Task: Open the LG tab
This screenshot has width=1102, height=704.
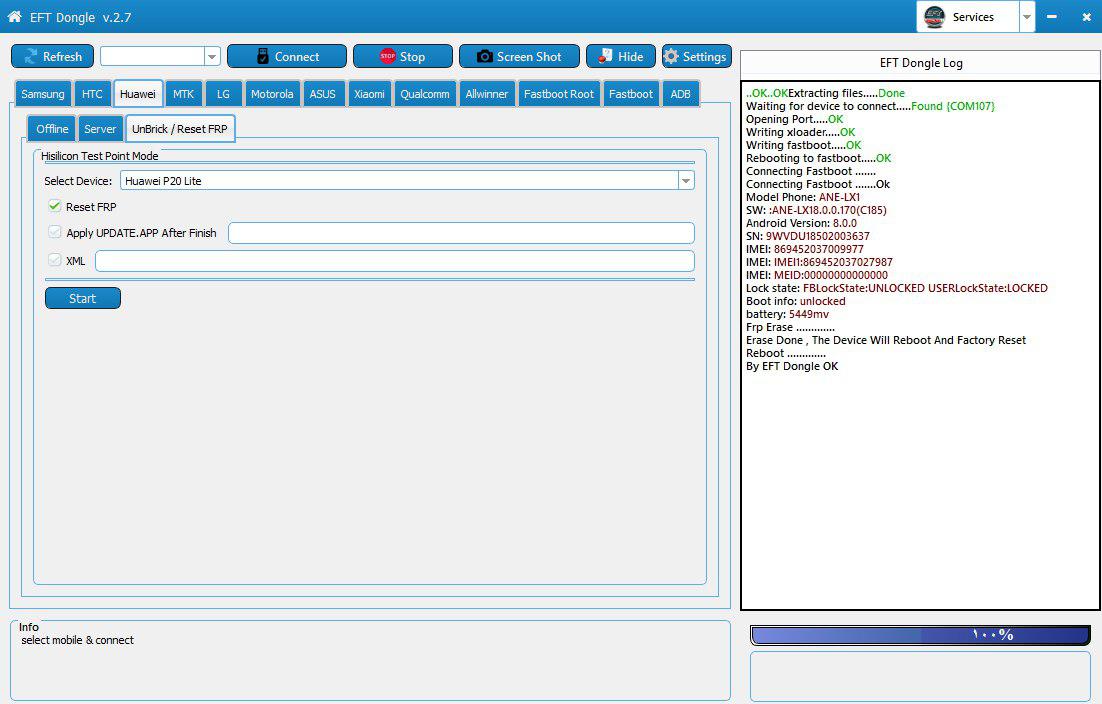Action: [223, 93]
